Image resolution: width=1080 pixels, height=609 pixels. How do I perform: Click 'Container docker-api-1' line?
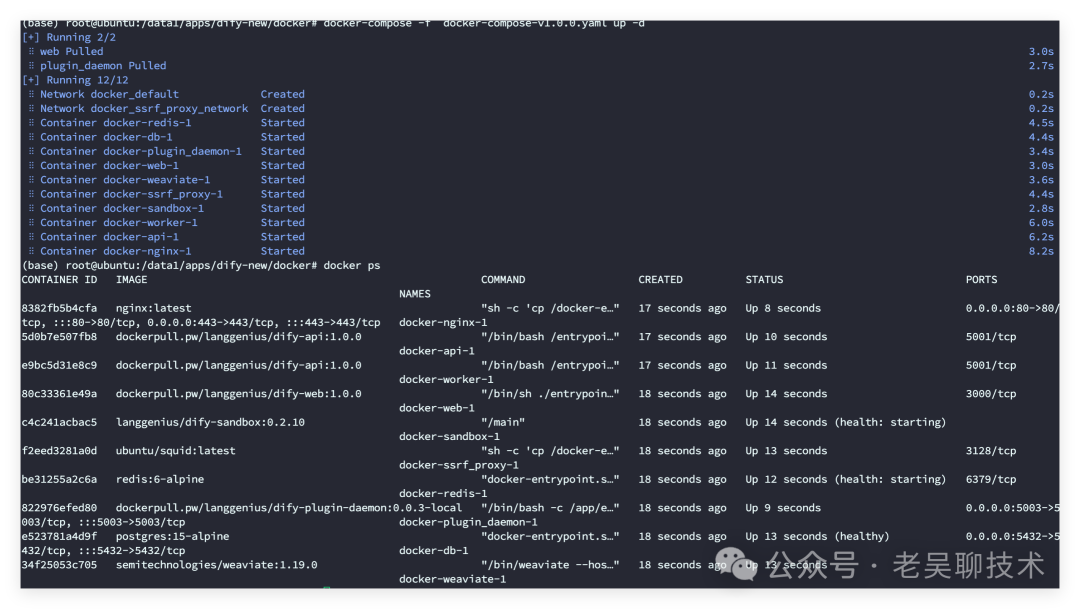[x=110, y=237]
